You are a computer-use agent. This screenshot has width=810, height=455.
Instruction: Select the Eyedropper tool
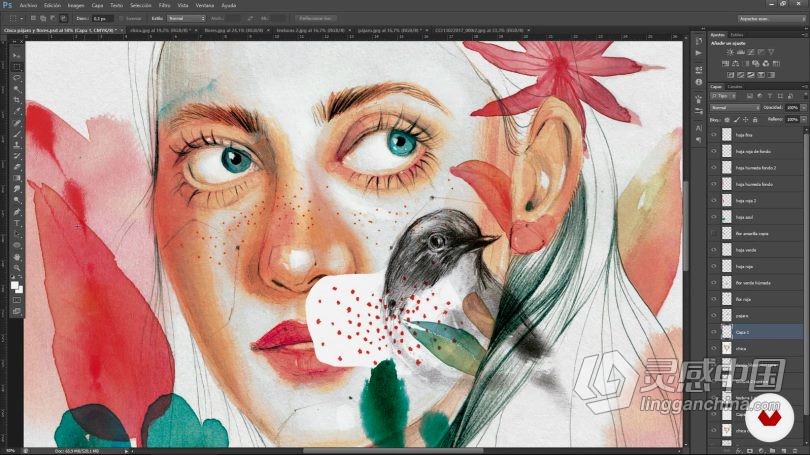point(17,111)
